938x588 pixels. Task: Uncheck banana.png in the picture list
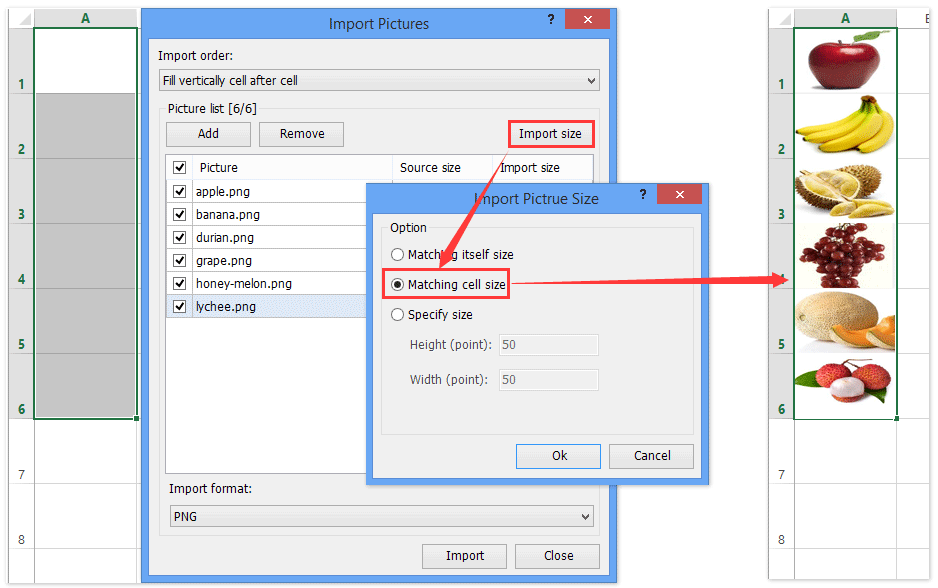(x=178, y=214)
